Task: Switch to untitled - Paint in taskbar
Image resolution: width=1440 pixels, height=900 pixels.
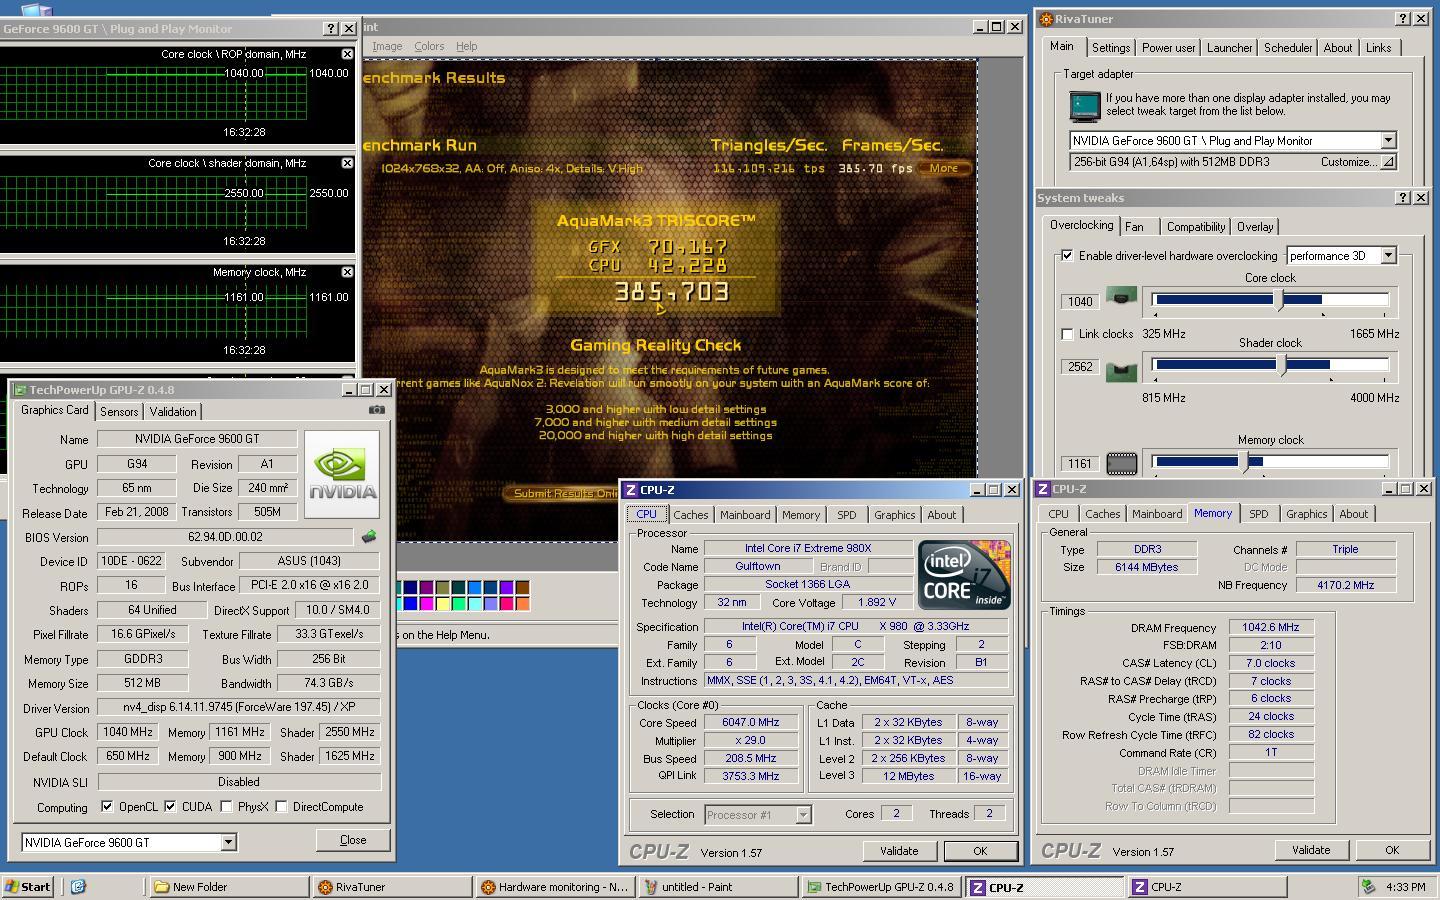Action: pos(718,886)
